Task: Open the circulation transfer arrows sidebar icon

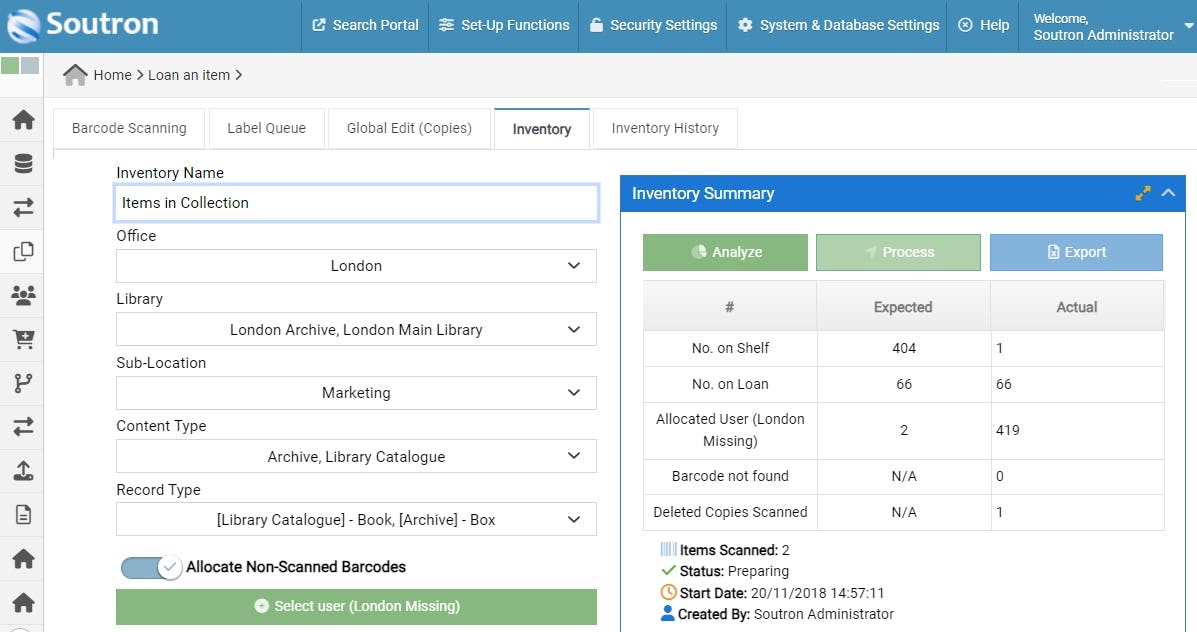Action: coord(22,207)
